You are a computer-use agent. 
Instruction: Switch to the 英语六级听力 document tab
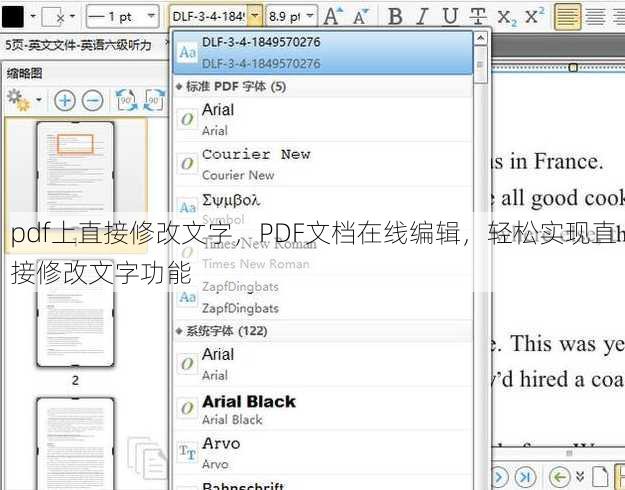point(79,45)
